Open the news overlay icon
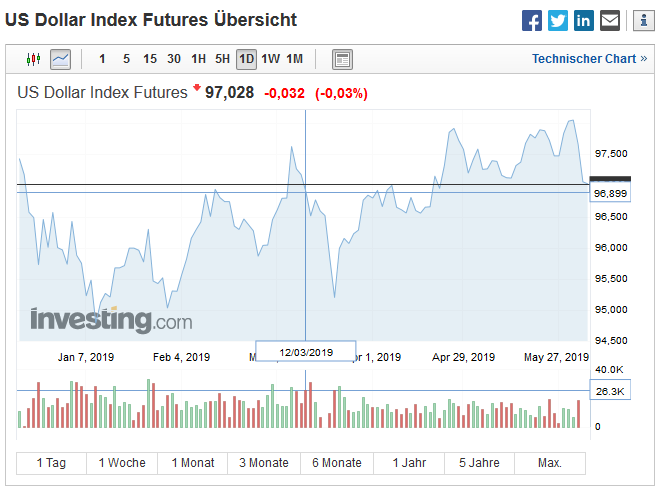 pyautogui.click(x=342, y=59)
